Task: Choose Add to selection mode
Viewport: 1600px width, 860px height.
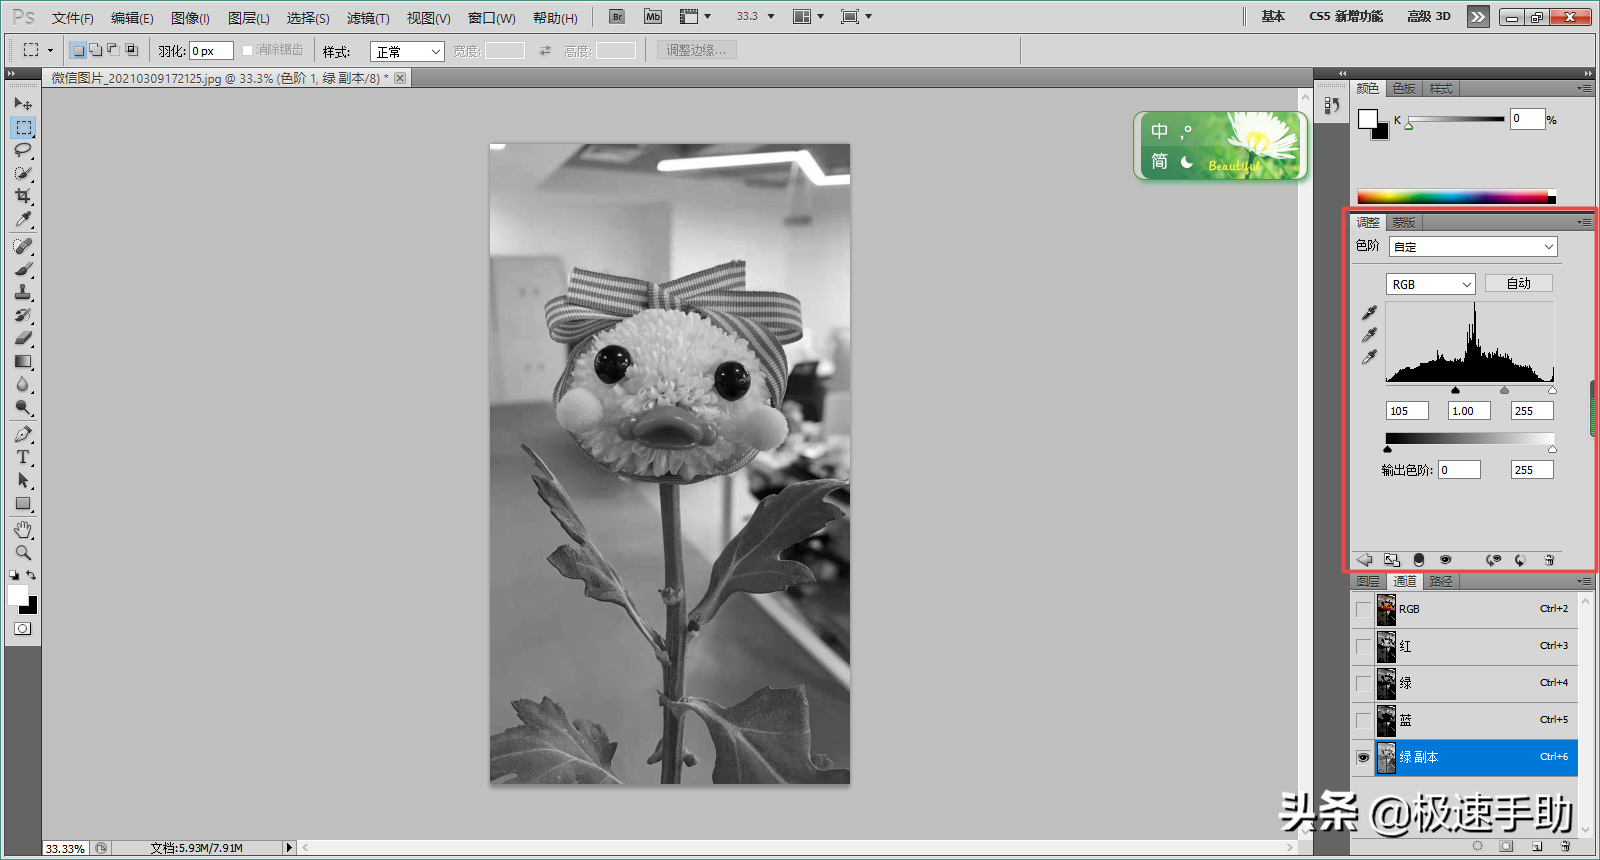Action: [x=95, y=50]
